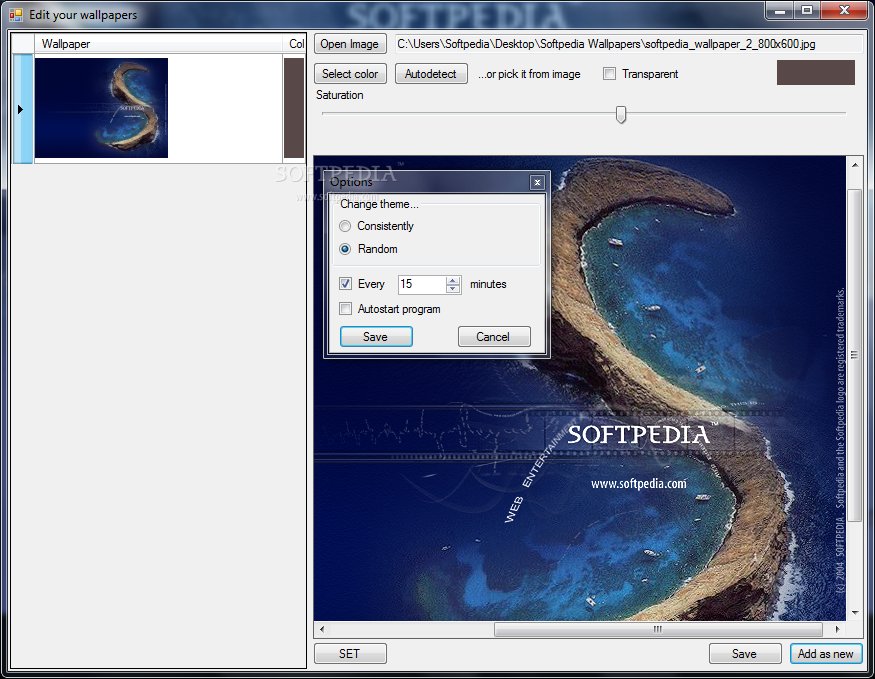Click Save in the Options dialog
Image resolution: width=875 pixels, height=679 pixels.
coord(376,336)
